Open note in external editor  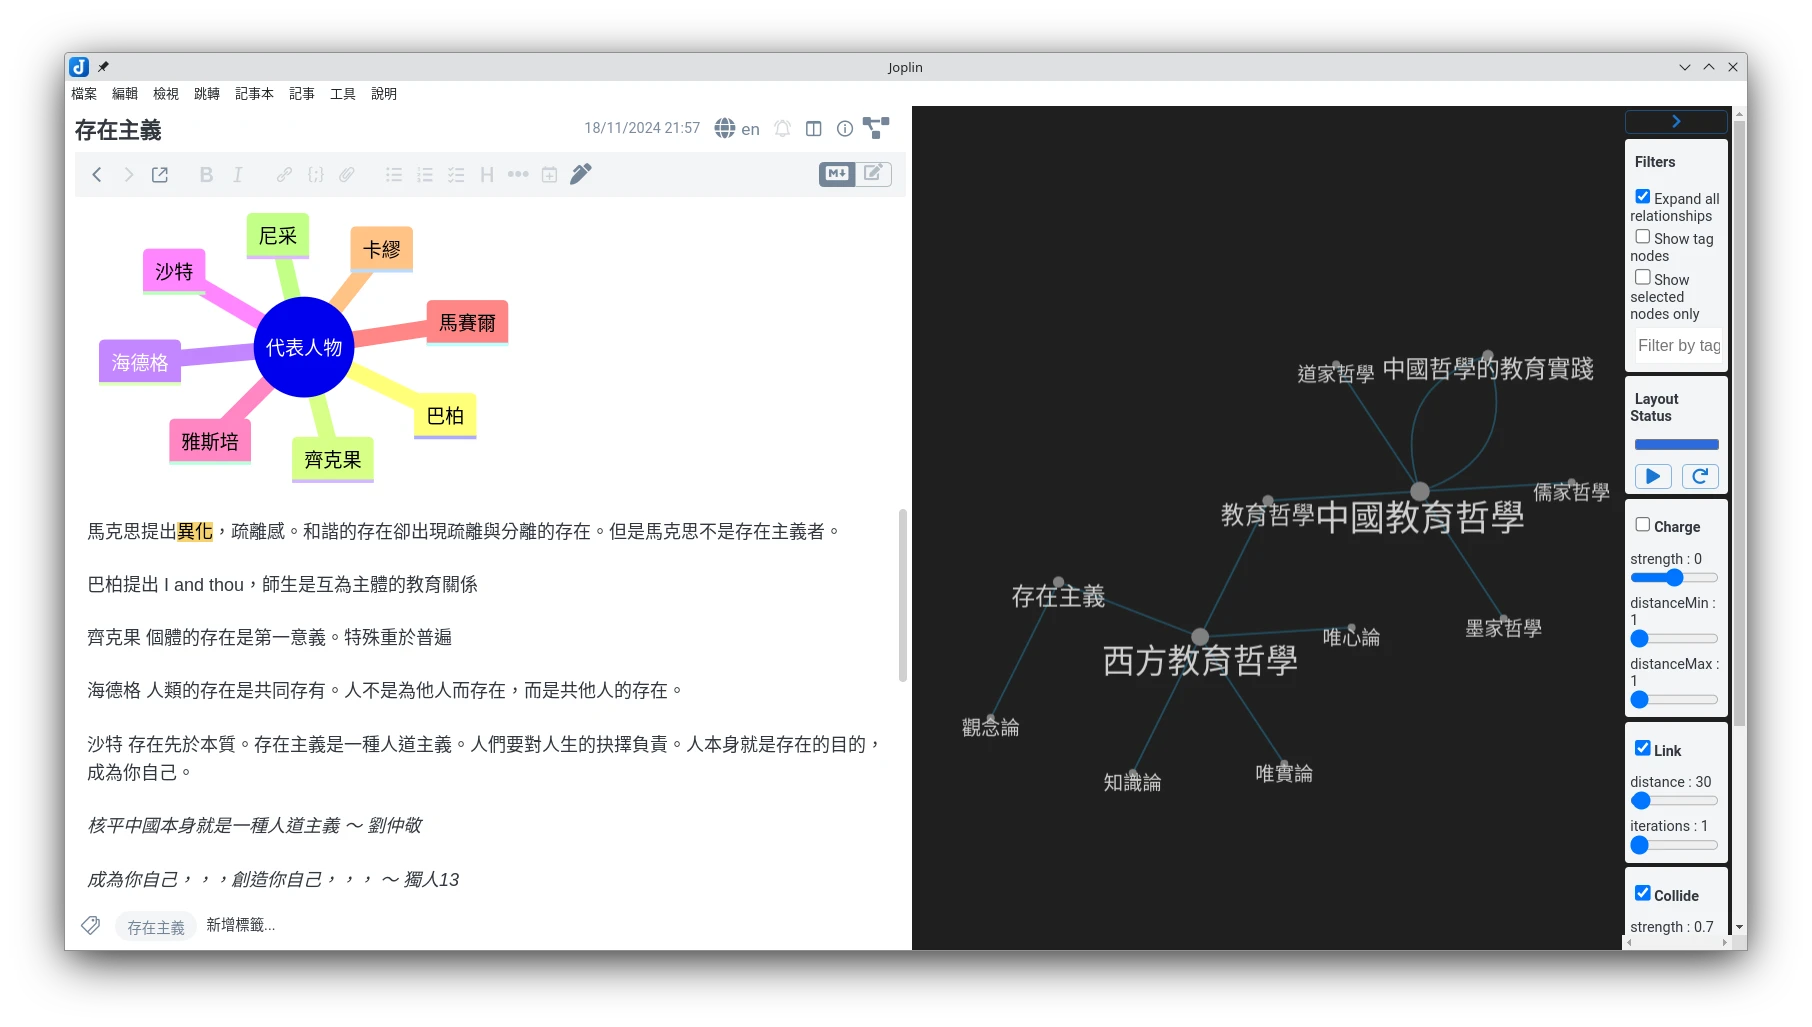(x=160, y=175)
